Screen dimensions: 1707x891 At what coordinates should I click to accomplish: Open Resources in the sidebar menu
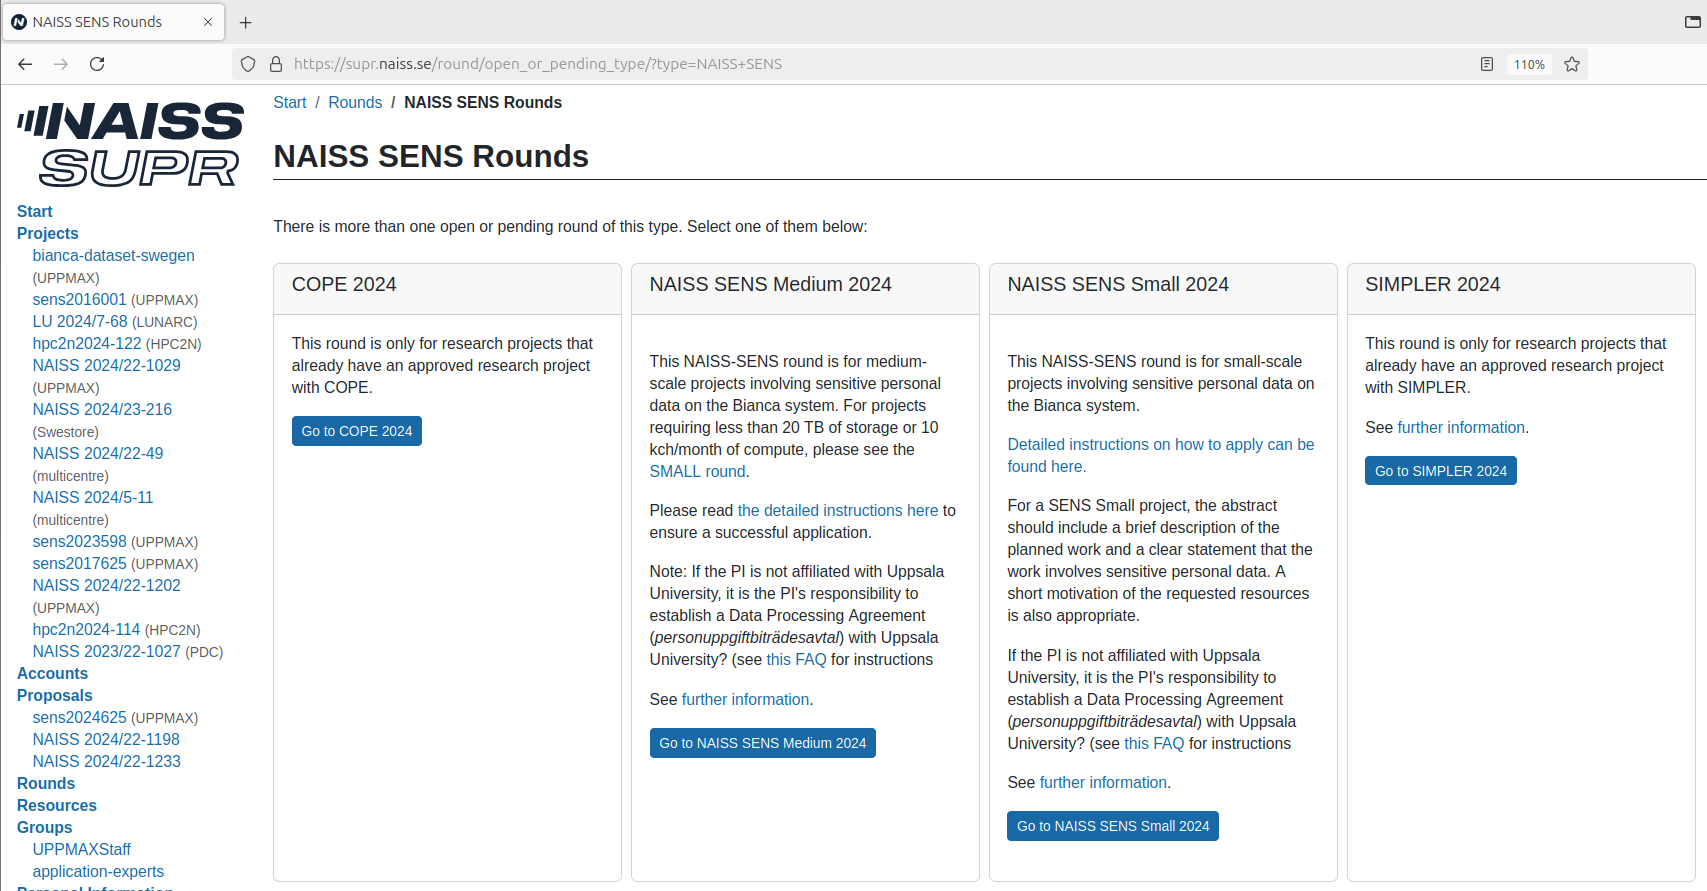coord(57,805)
